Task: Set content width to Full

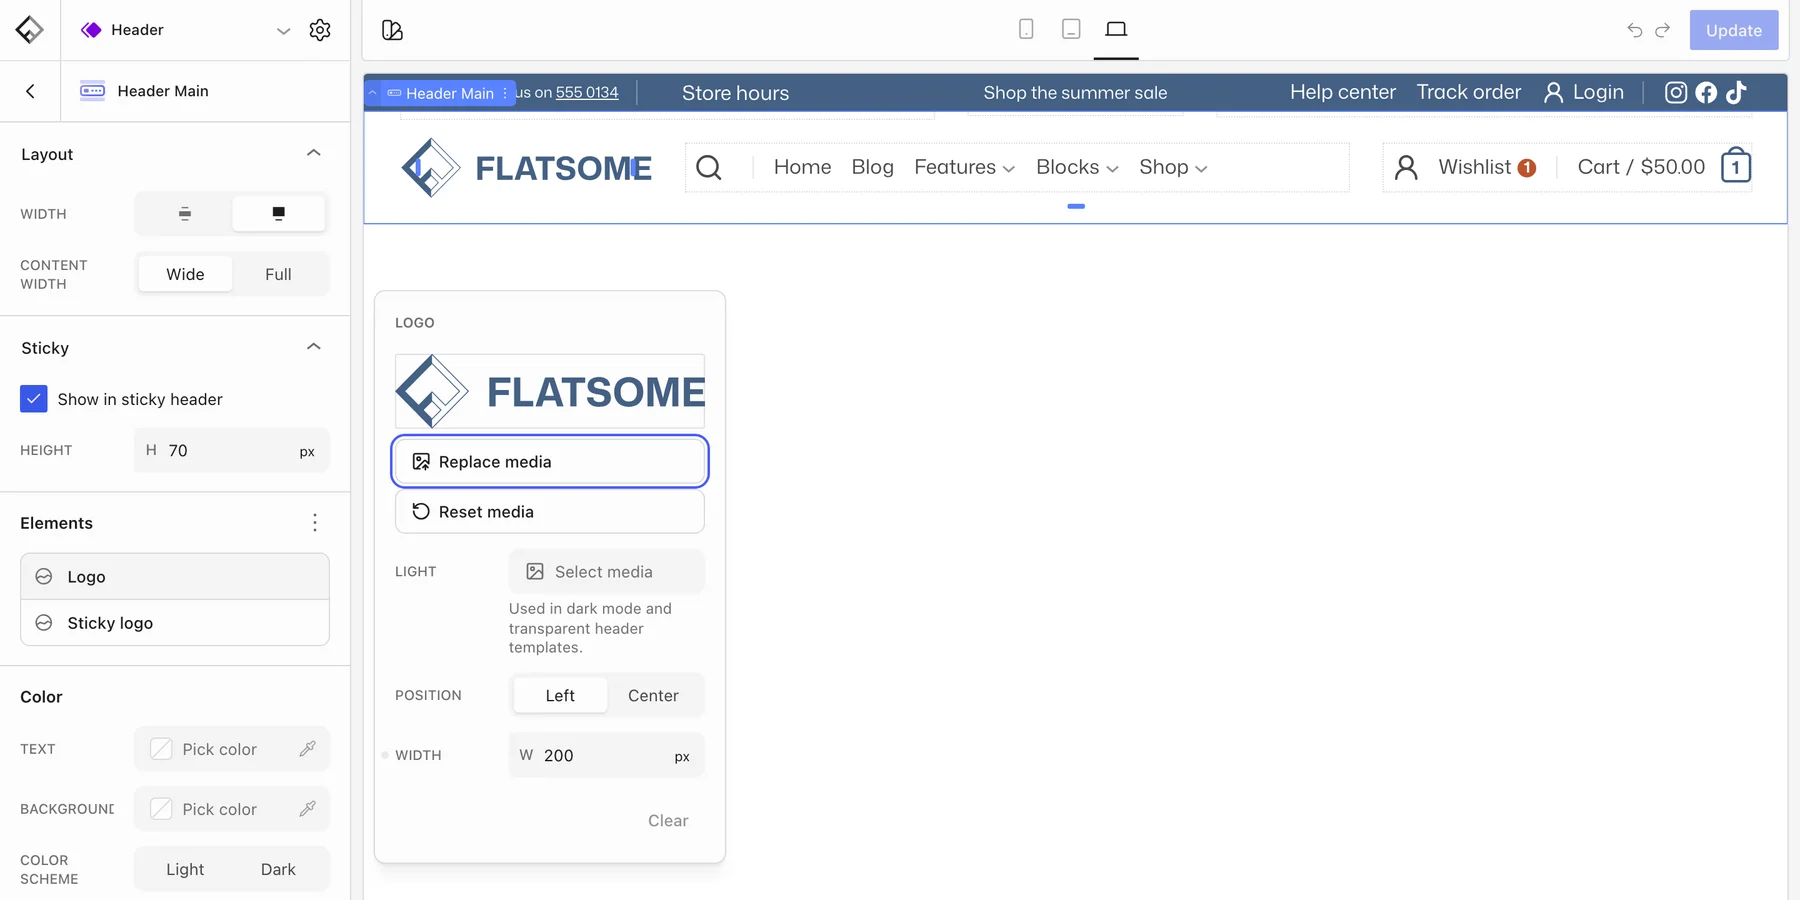Action: (278, 274)
